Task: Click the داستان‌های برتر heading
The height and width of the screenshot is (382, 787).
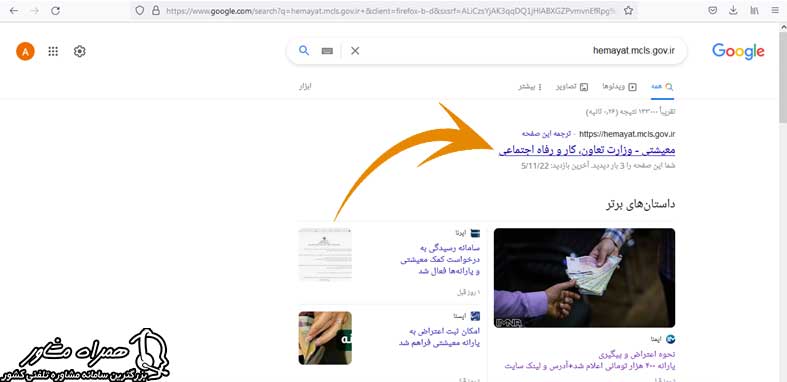Action: click(640, 204)
